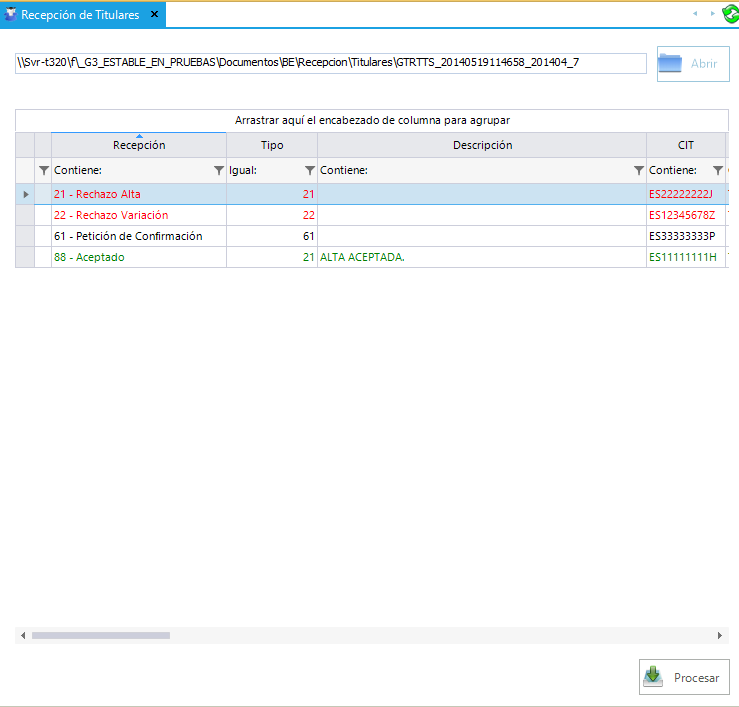Click Tipo cell 22 in Rechazo Variación row
The height and width of the screenshot is (707, 739).
click(272, 215)
